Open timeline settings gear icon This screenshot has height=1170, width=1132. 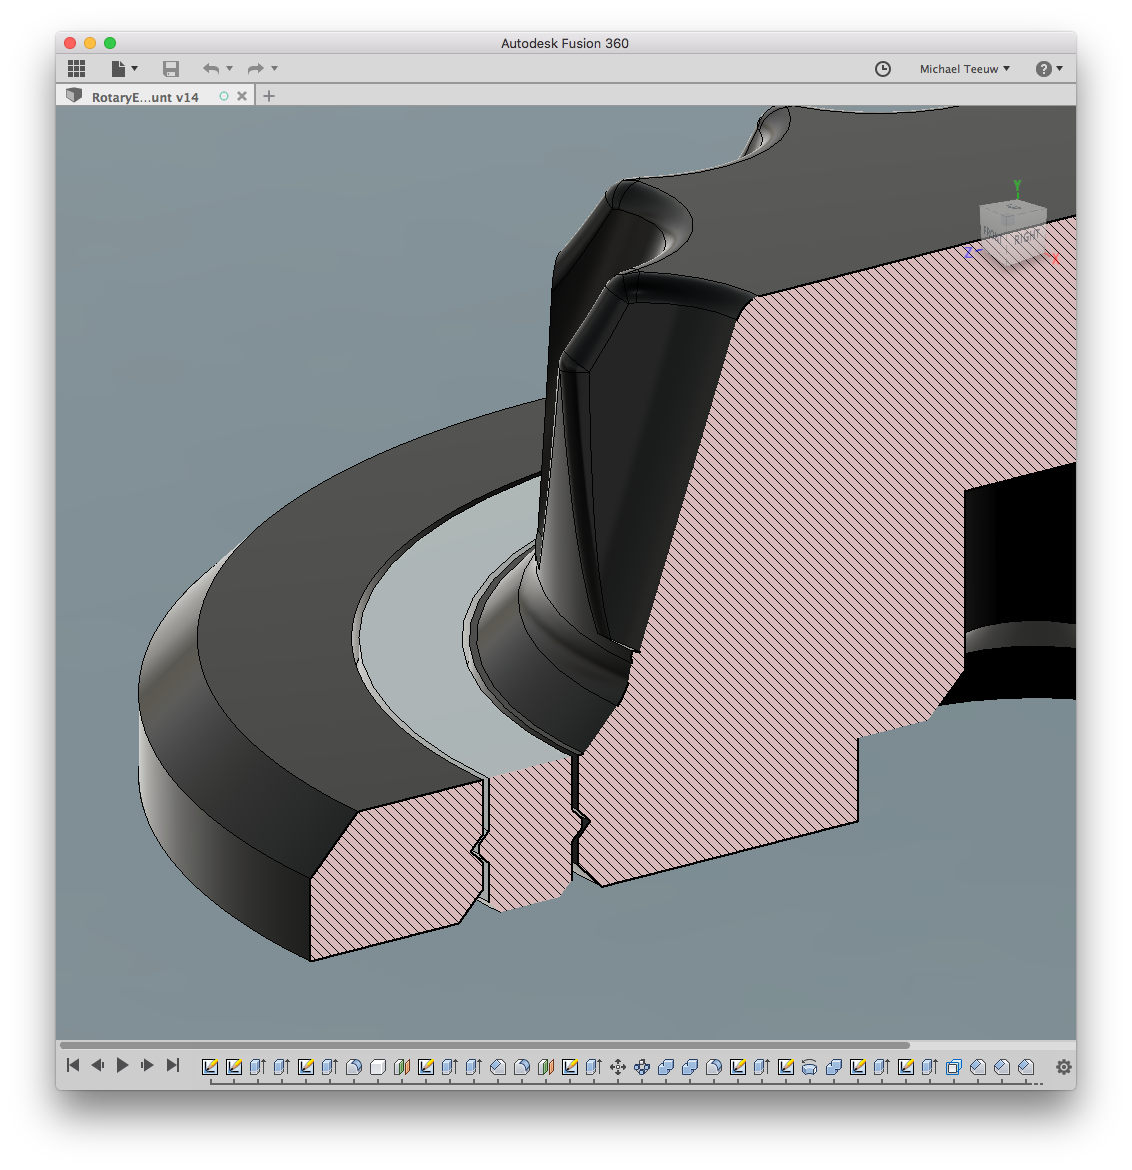coord(1064,1067)
